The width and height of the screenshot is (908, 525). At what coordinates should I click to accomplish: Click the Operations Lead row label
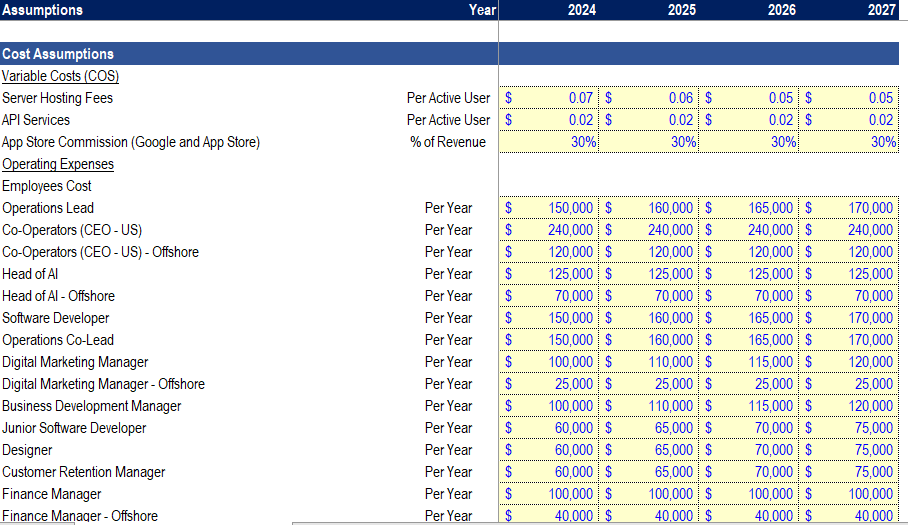pyautogui.click(x=47, y=208)
